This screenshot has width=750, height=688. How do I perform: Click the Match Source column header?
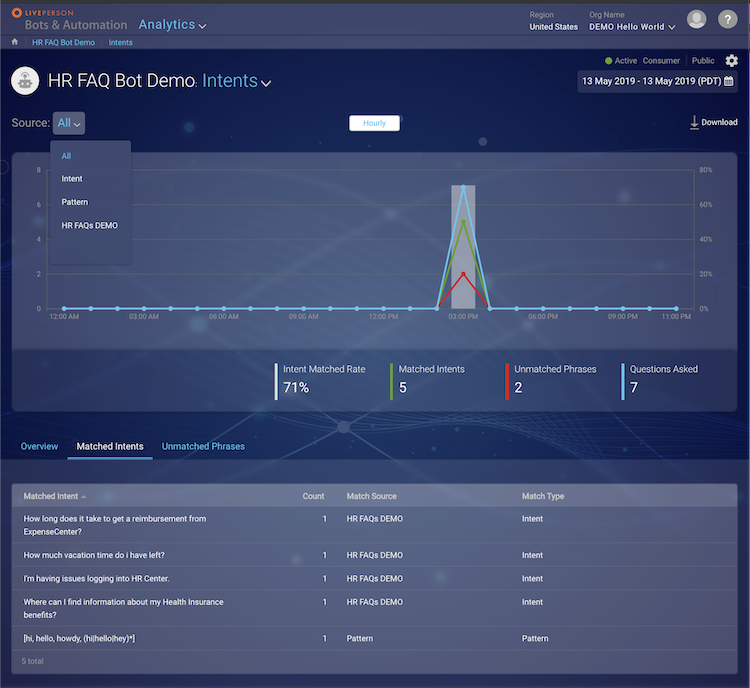coord(372,496)
